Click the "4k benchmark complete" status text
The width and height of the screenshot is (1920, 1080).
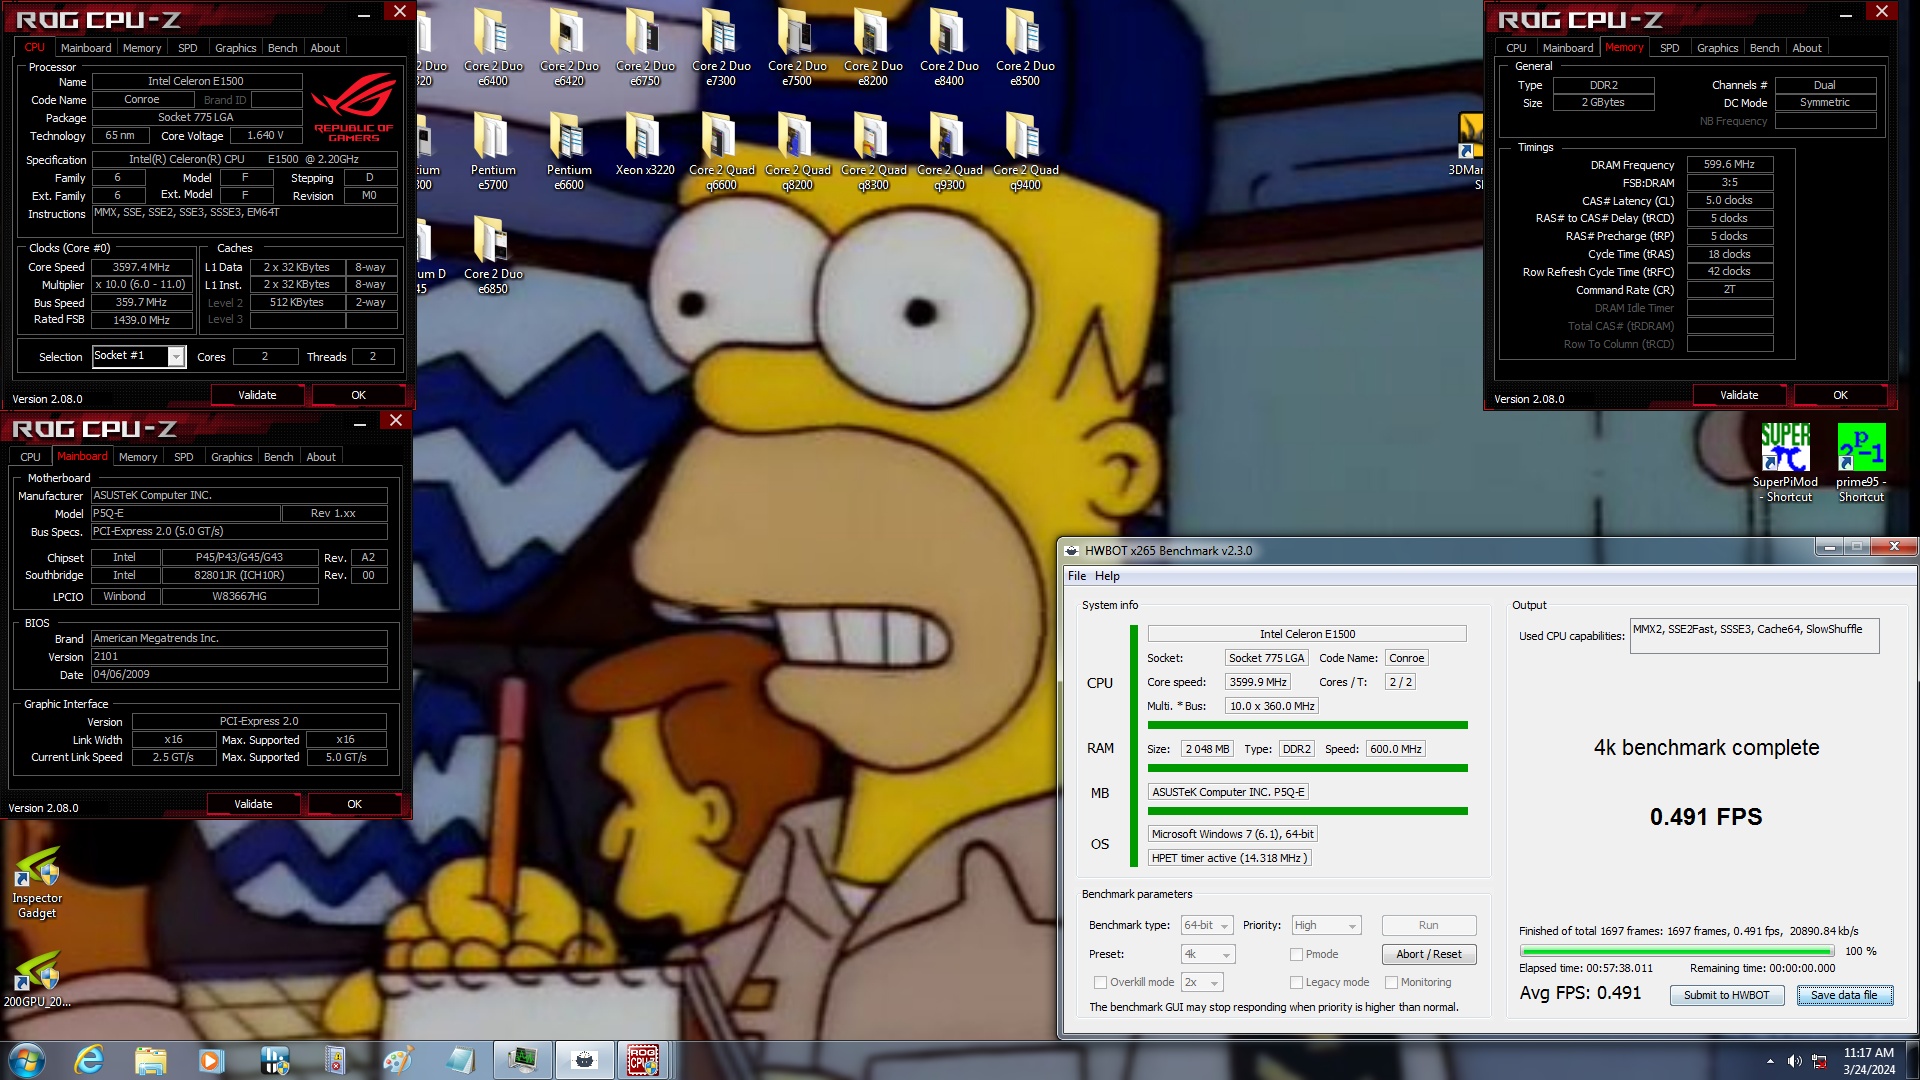point(1706,748)
